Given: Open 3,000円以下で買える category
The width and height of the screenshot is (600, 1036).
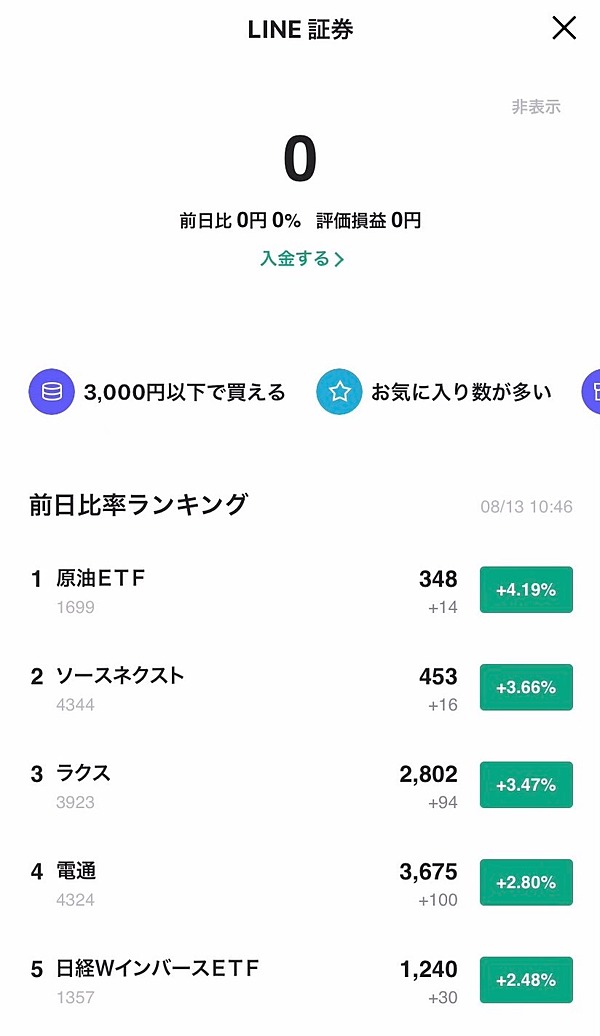Looking at the screenshot, I should pos(185,392).
